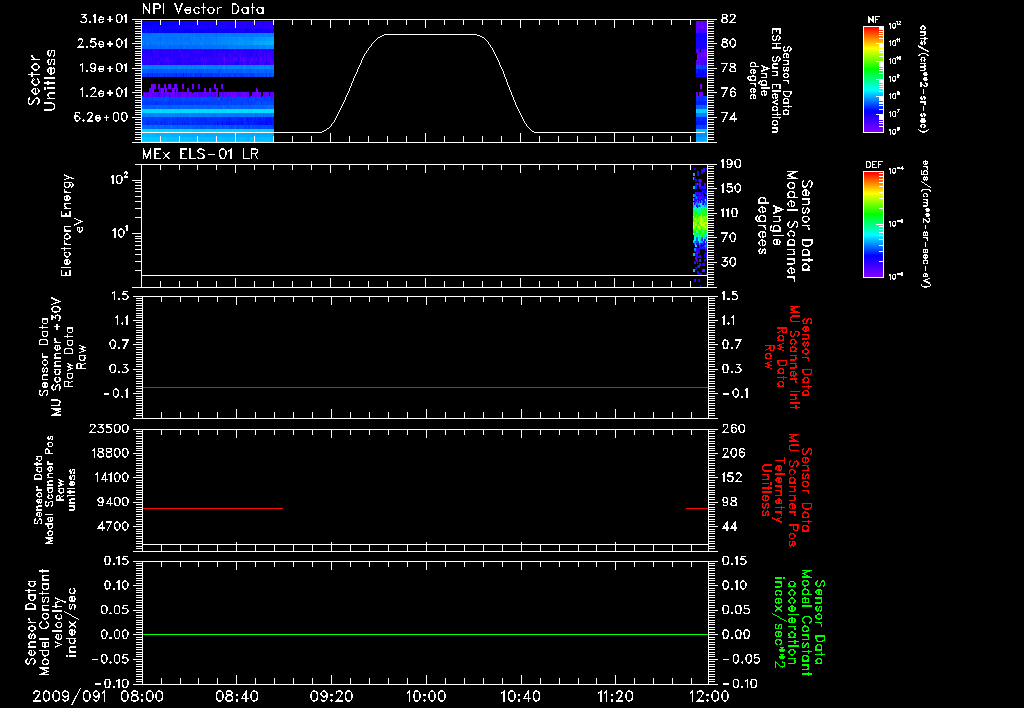Click the "3.1e+01" sector tick label
This screenshot has width=1024, height=708.
pos(104,19)
